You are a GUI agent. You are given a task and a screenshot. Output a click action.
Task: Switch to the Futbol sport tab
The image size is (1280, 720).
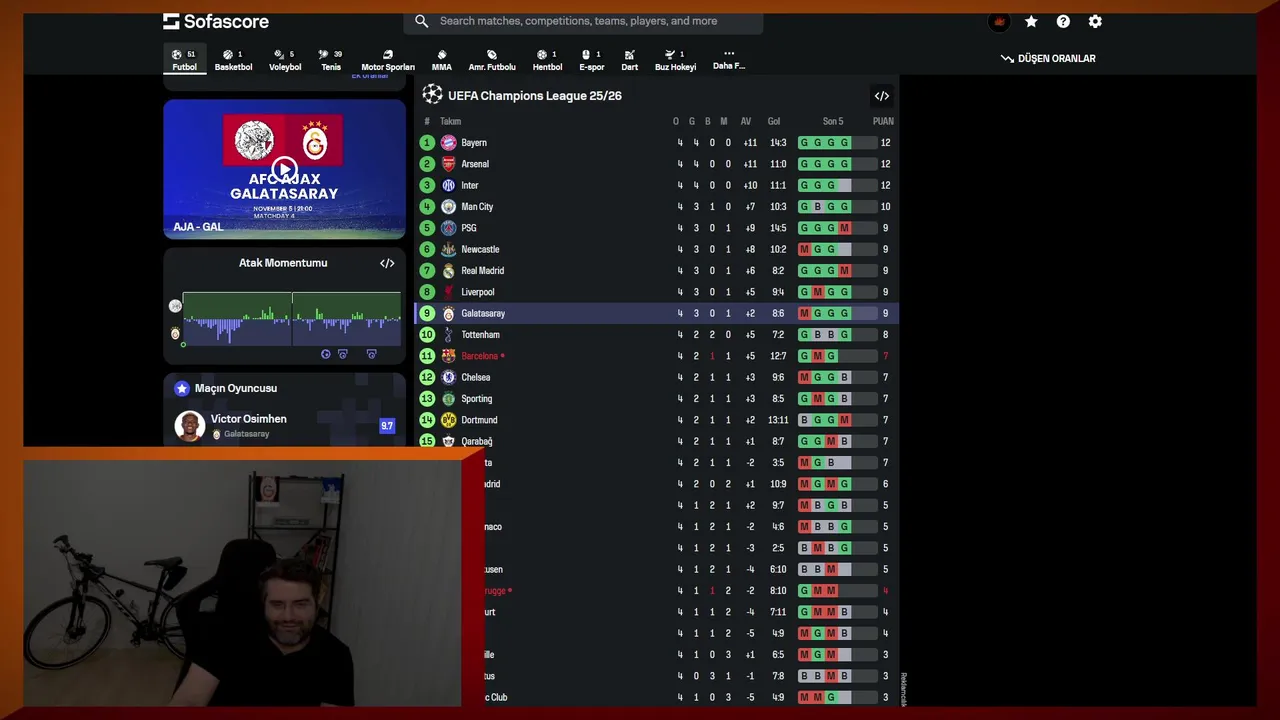pyautogui.click(x=184, y=60)
